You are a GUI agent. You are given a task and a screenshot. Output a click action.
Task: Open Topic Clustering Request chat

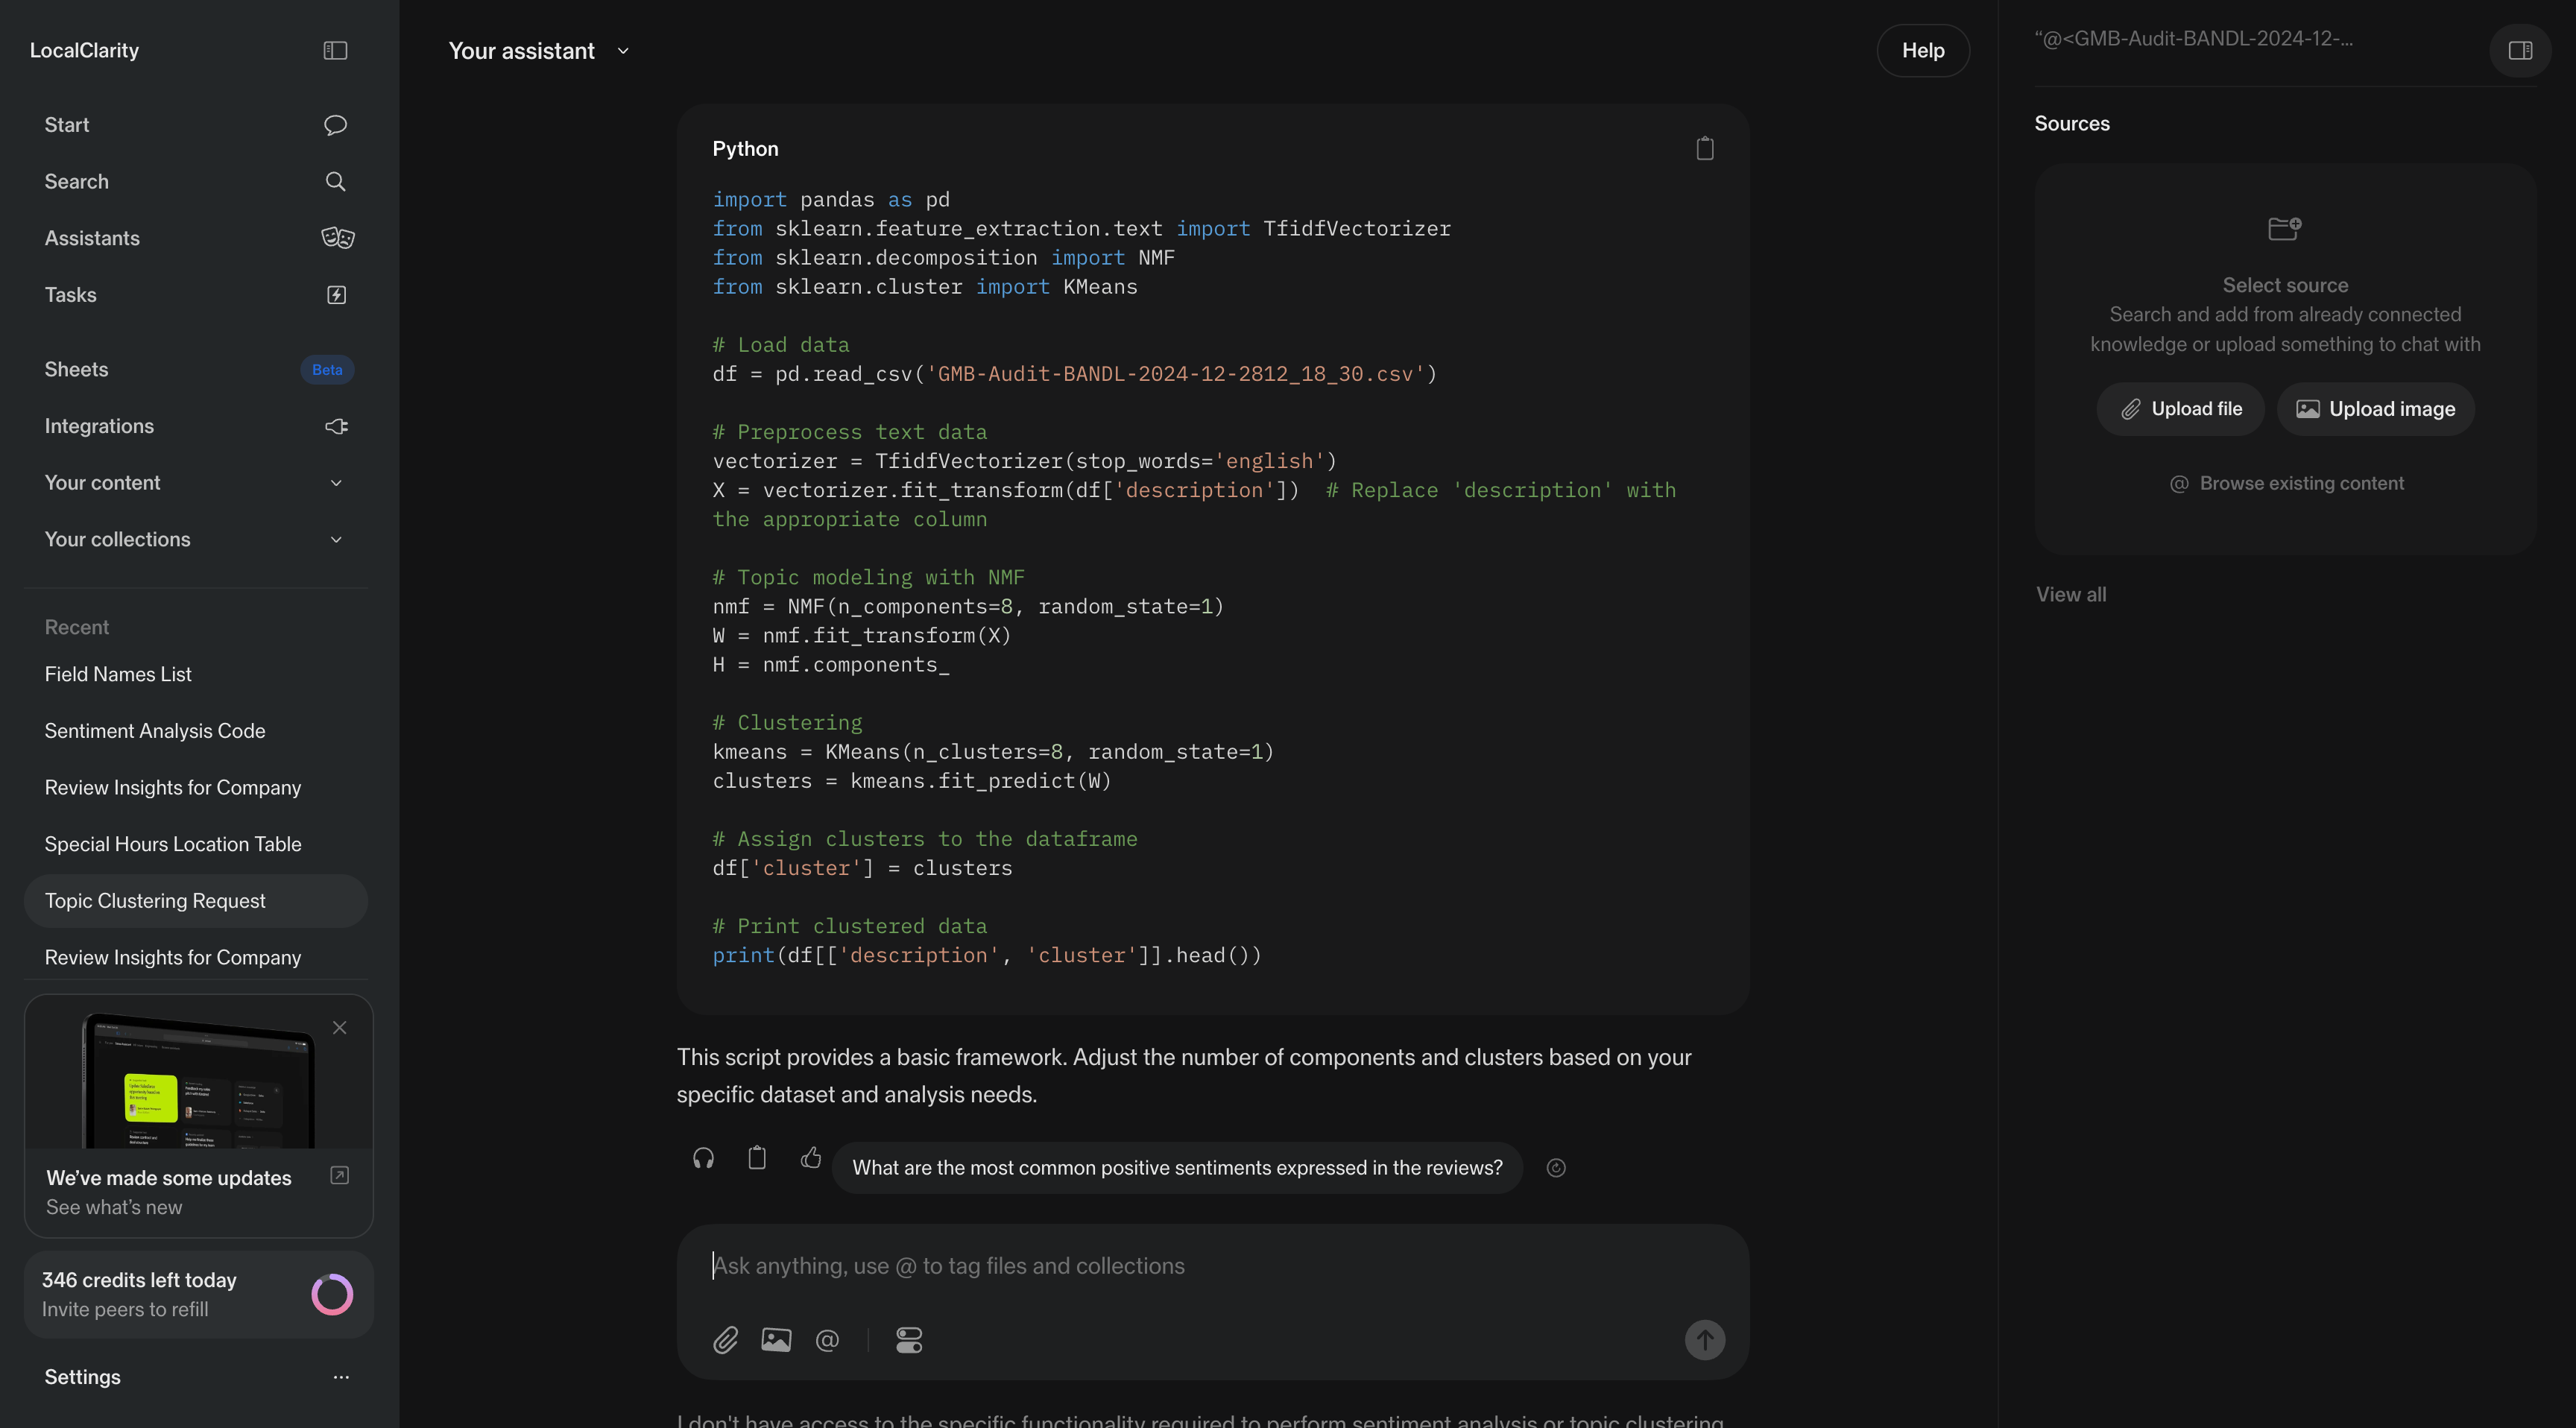coord(196,901)
